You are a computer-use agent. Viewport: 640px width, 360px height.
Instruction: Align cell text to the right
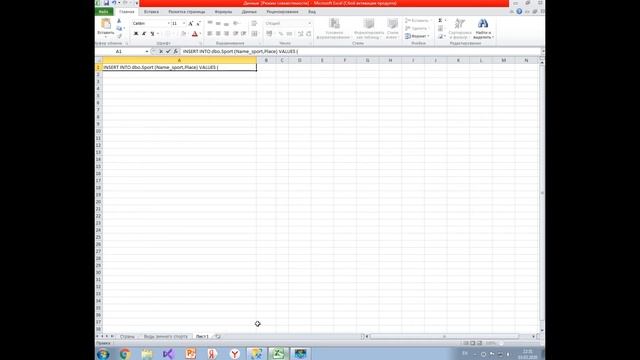(x=226, y=33)
